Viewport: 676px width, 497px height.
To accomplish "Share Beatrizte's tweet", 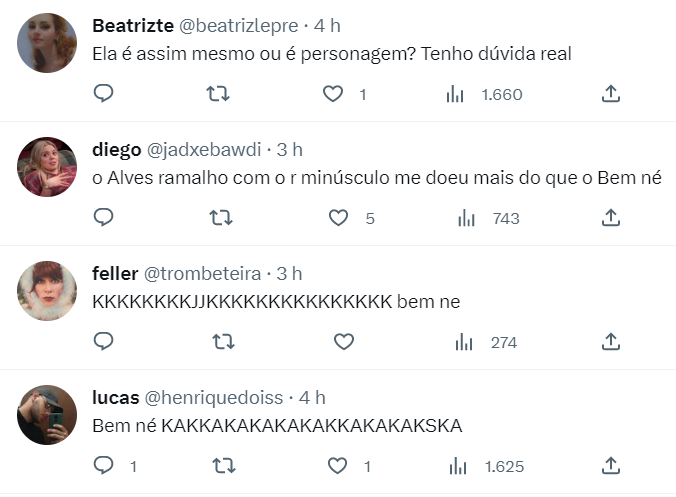I will pyautogui.click(x=610, y=94).
